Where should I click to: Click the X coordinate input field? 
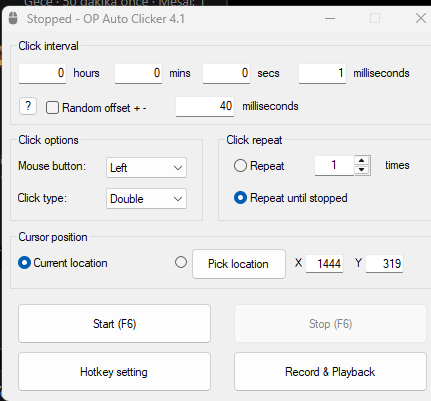[325, 264]
